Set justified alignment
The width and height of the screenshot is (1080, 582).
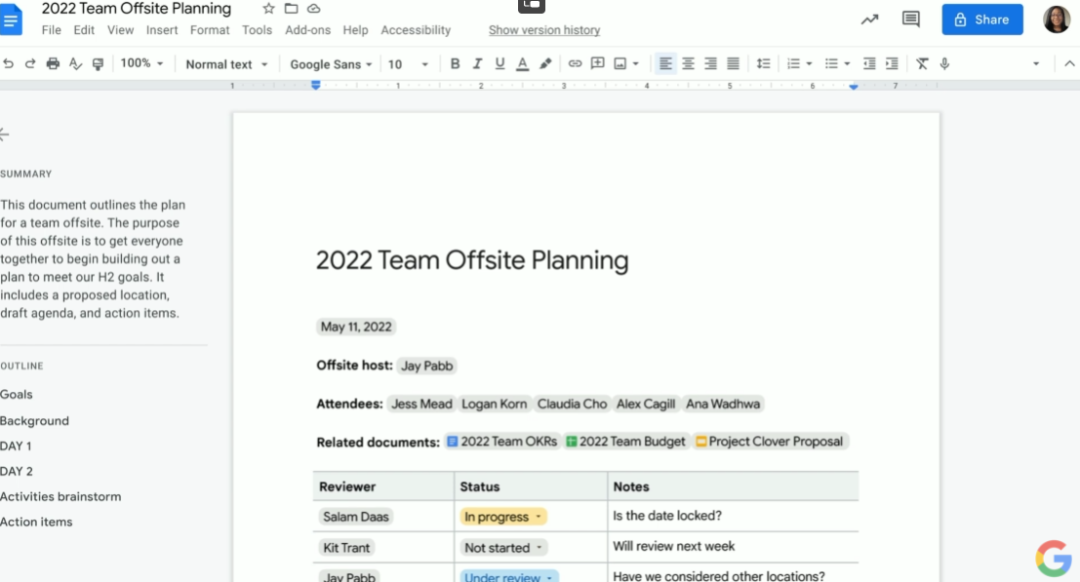click(x=734, y=64)
